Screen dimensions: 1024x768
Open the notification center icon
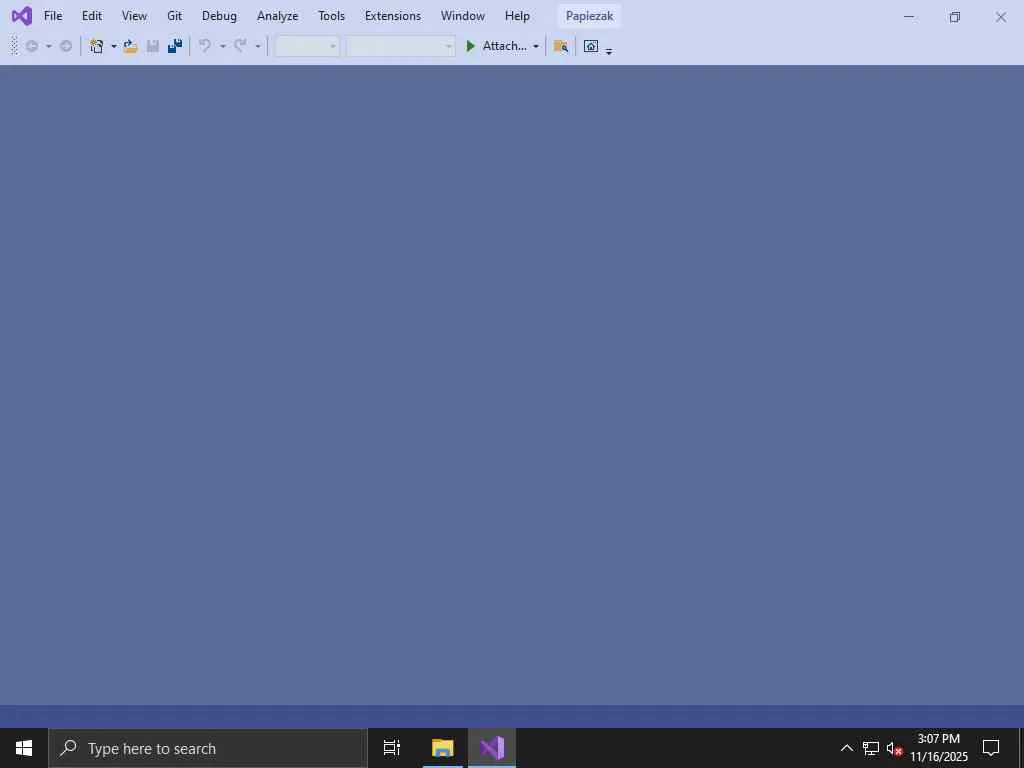coord(991,748)
